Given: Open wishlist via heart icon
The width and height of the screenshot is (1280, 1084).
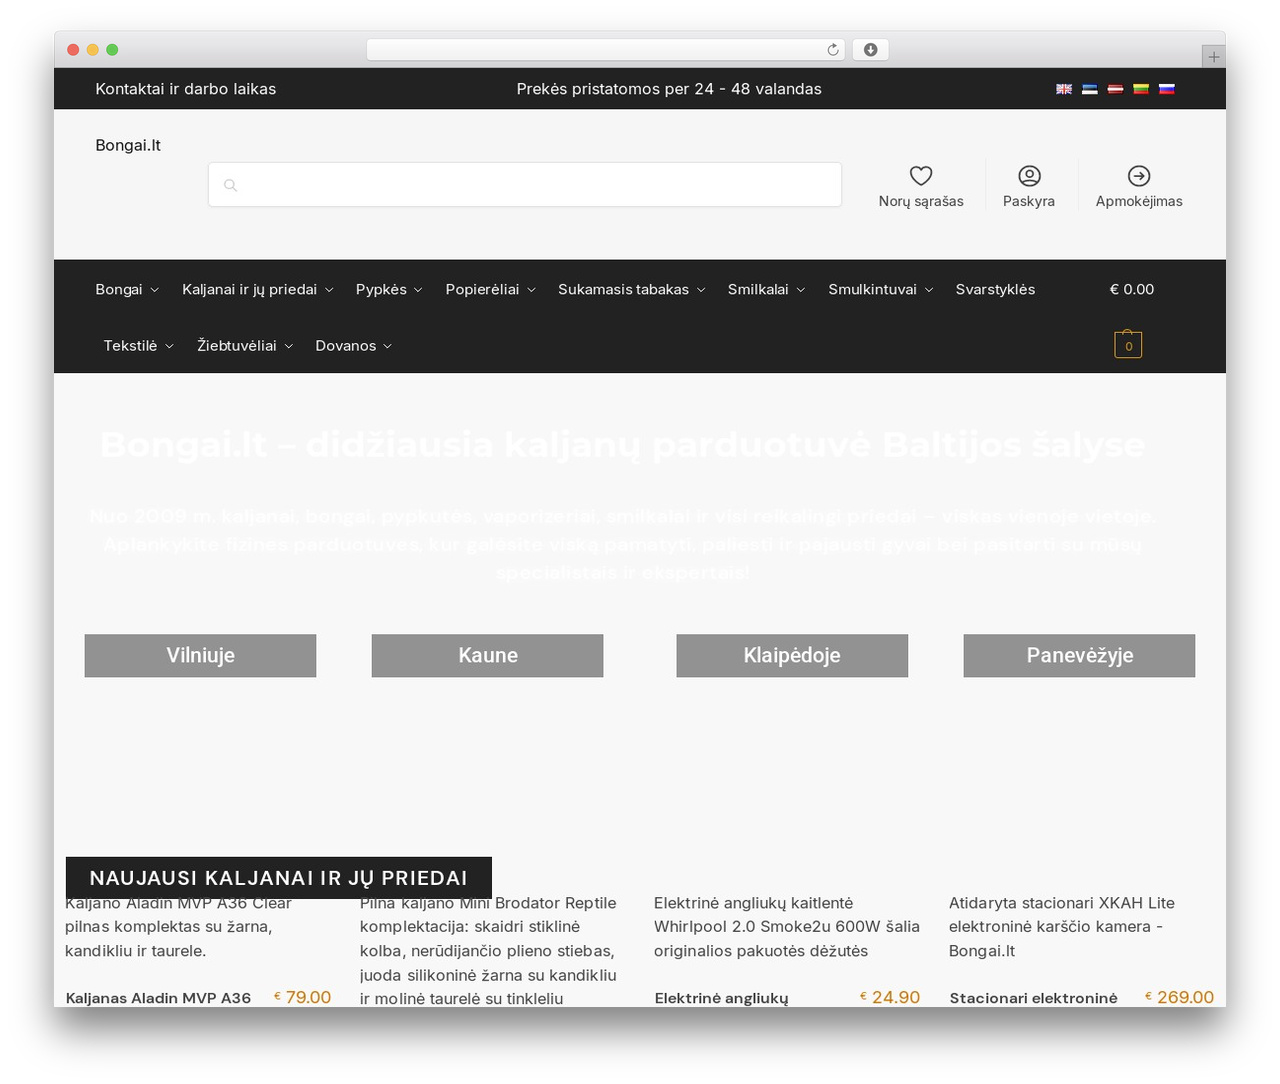Looking at the screenshot, I should pos(921,176).
